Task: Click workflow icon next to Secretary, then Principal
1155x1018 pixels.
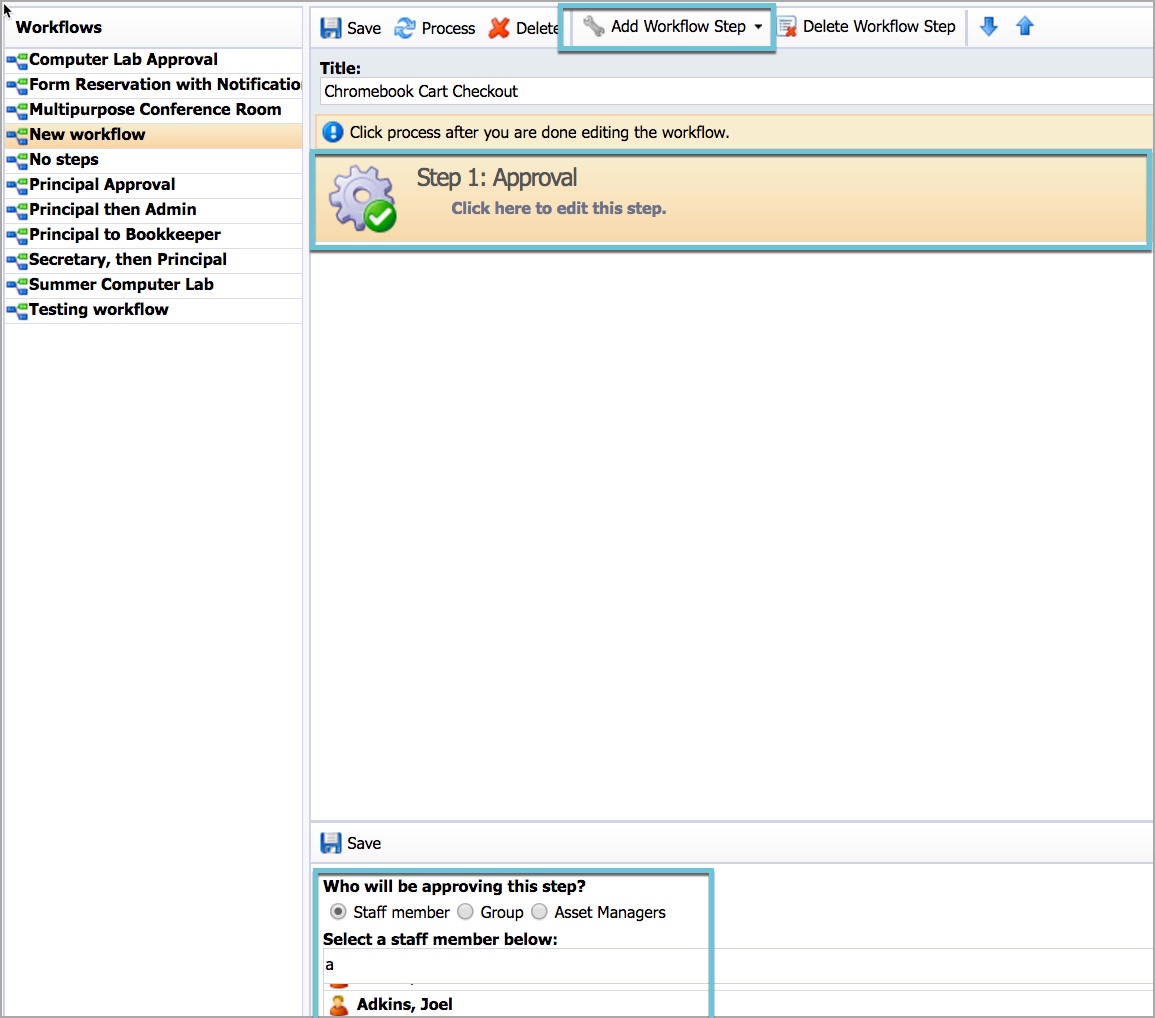Action: point(17,261)
